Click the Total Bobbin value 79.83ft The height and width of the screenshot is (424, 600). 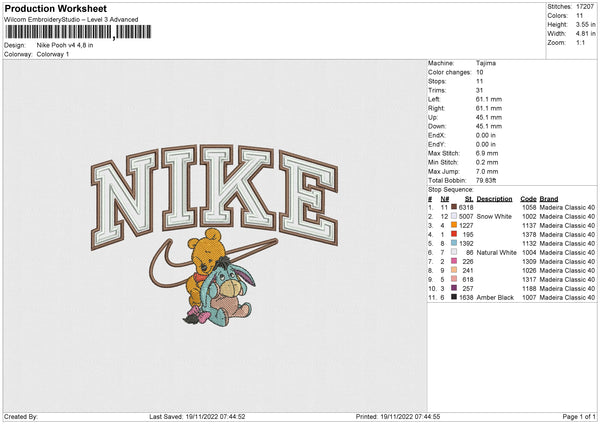tap(486, 180)
